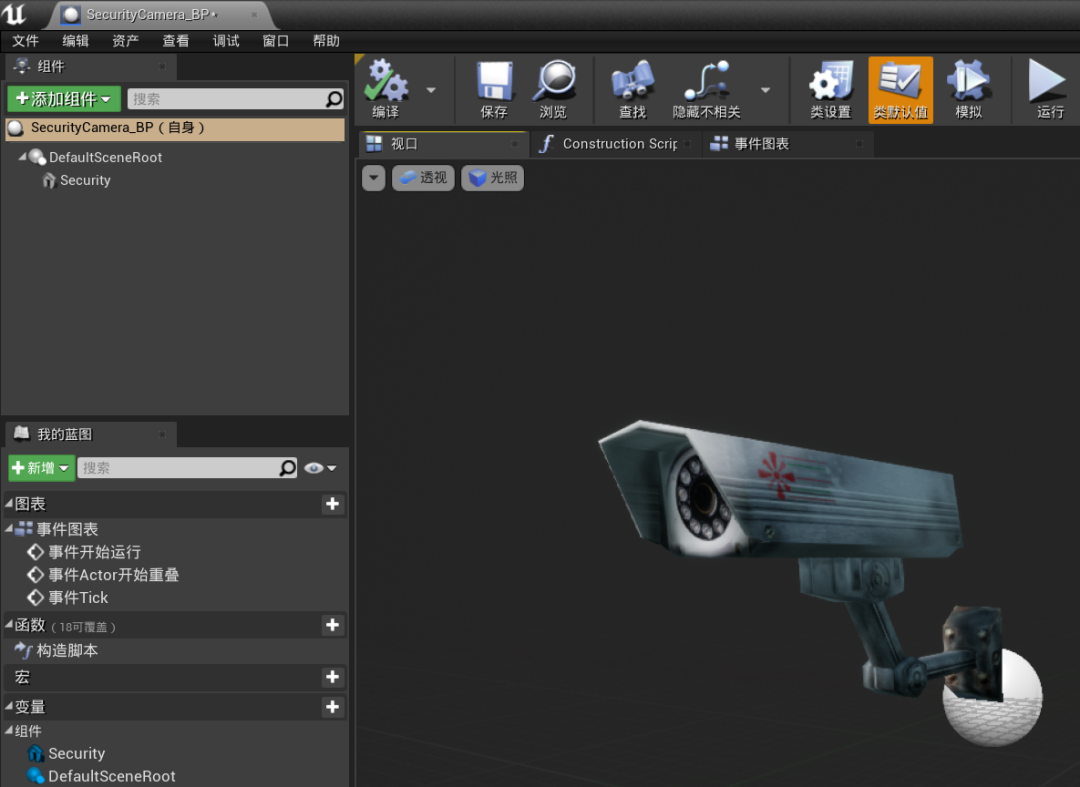
Task: Open the 编辑 menu
Action: 76,41
